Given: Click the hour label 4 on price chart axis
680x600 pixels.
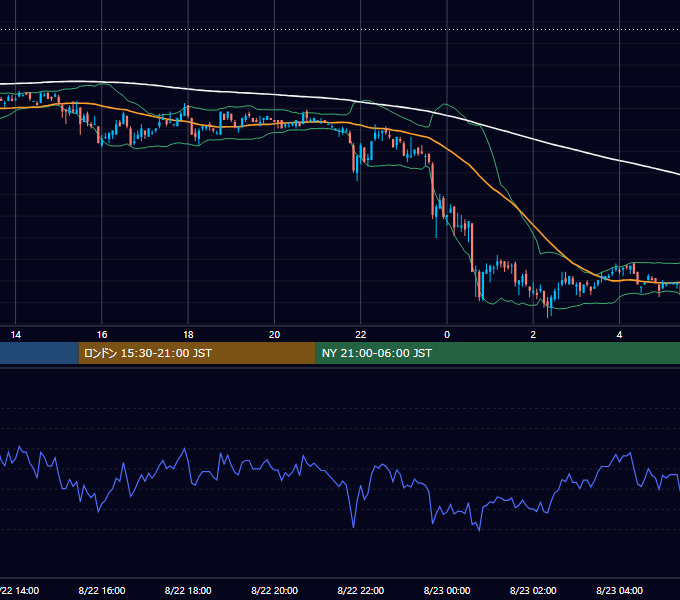Looking at the screenshot, I should pyautogui.click(x=619, y=335).
